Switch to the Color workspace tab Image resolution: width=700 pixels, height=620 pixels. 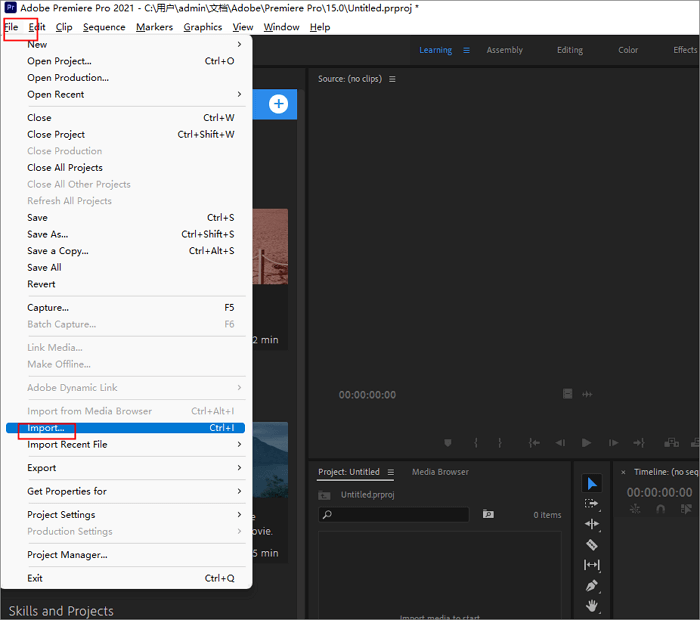(628, 50)
